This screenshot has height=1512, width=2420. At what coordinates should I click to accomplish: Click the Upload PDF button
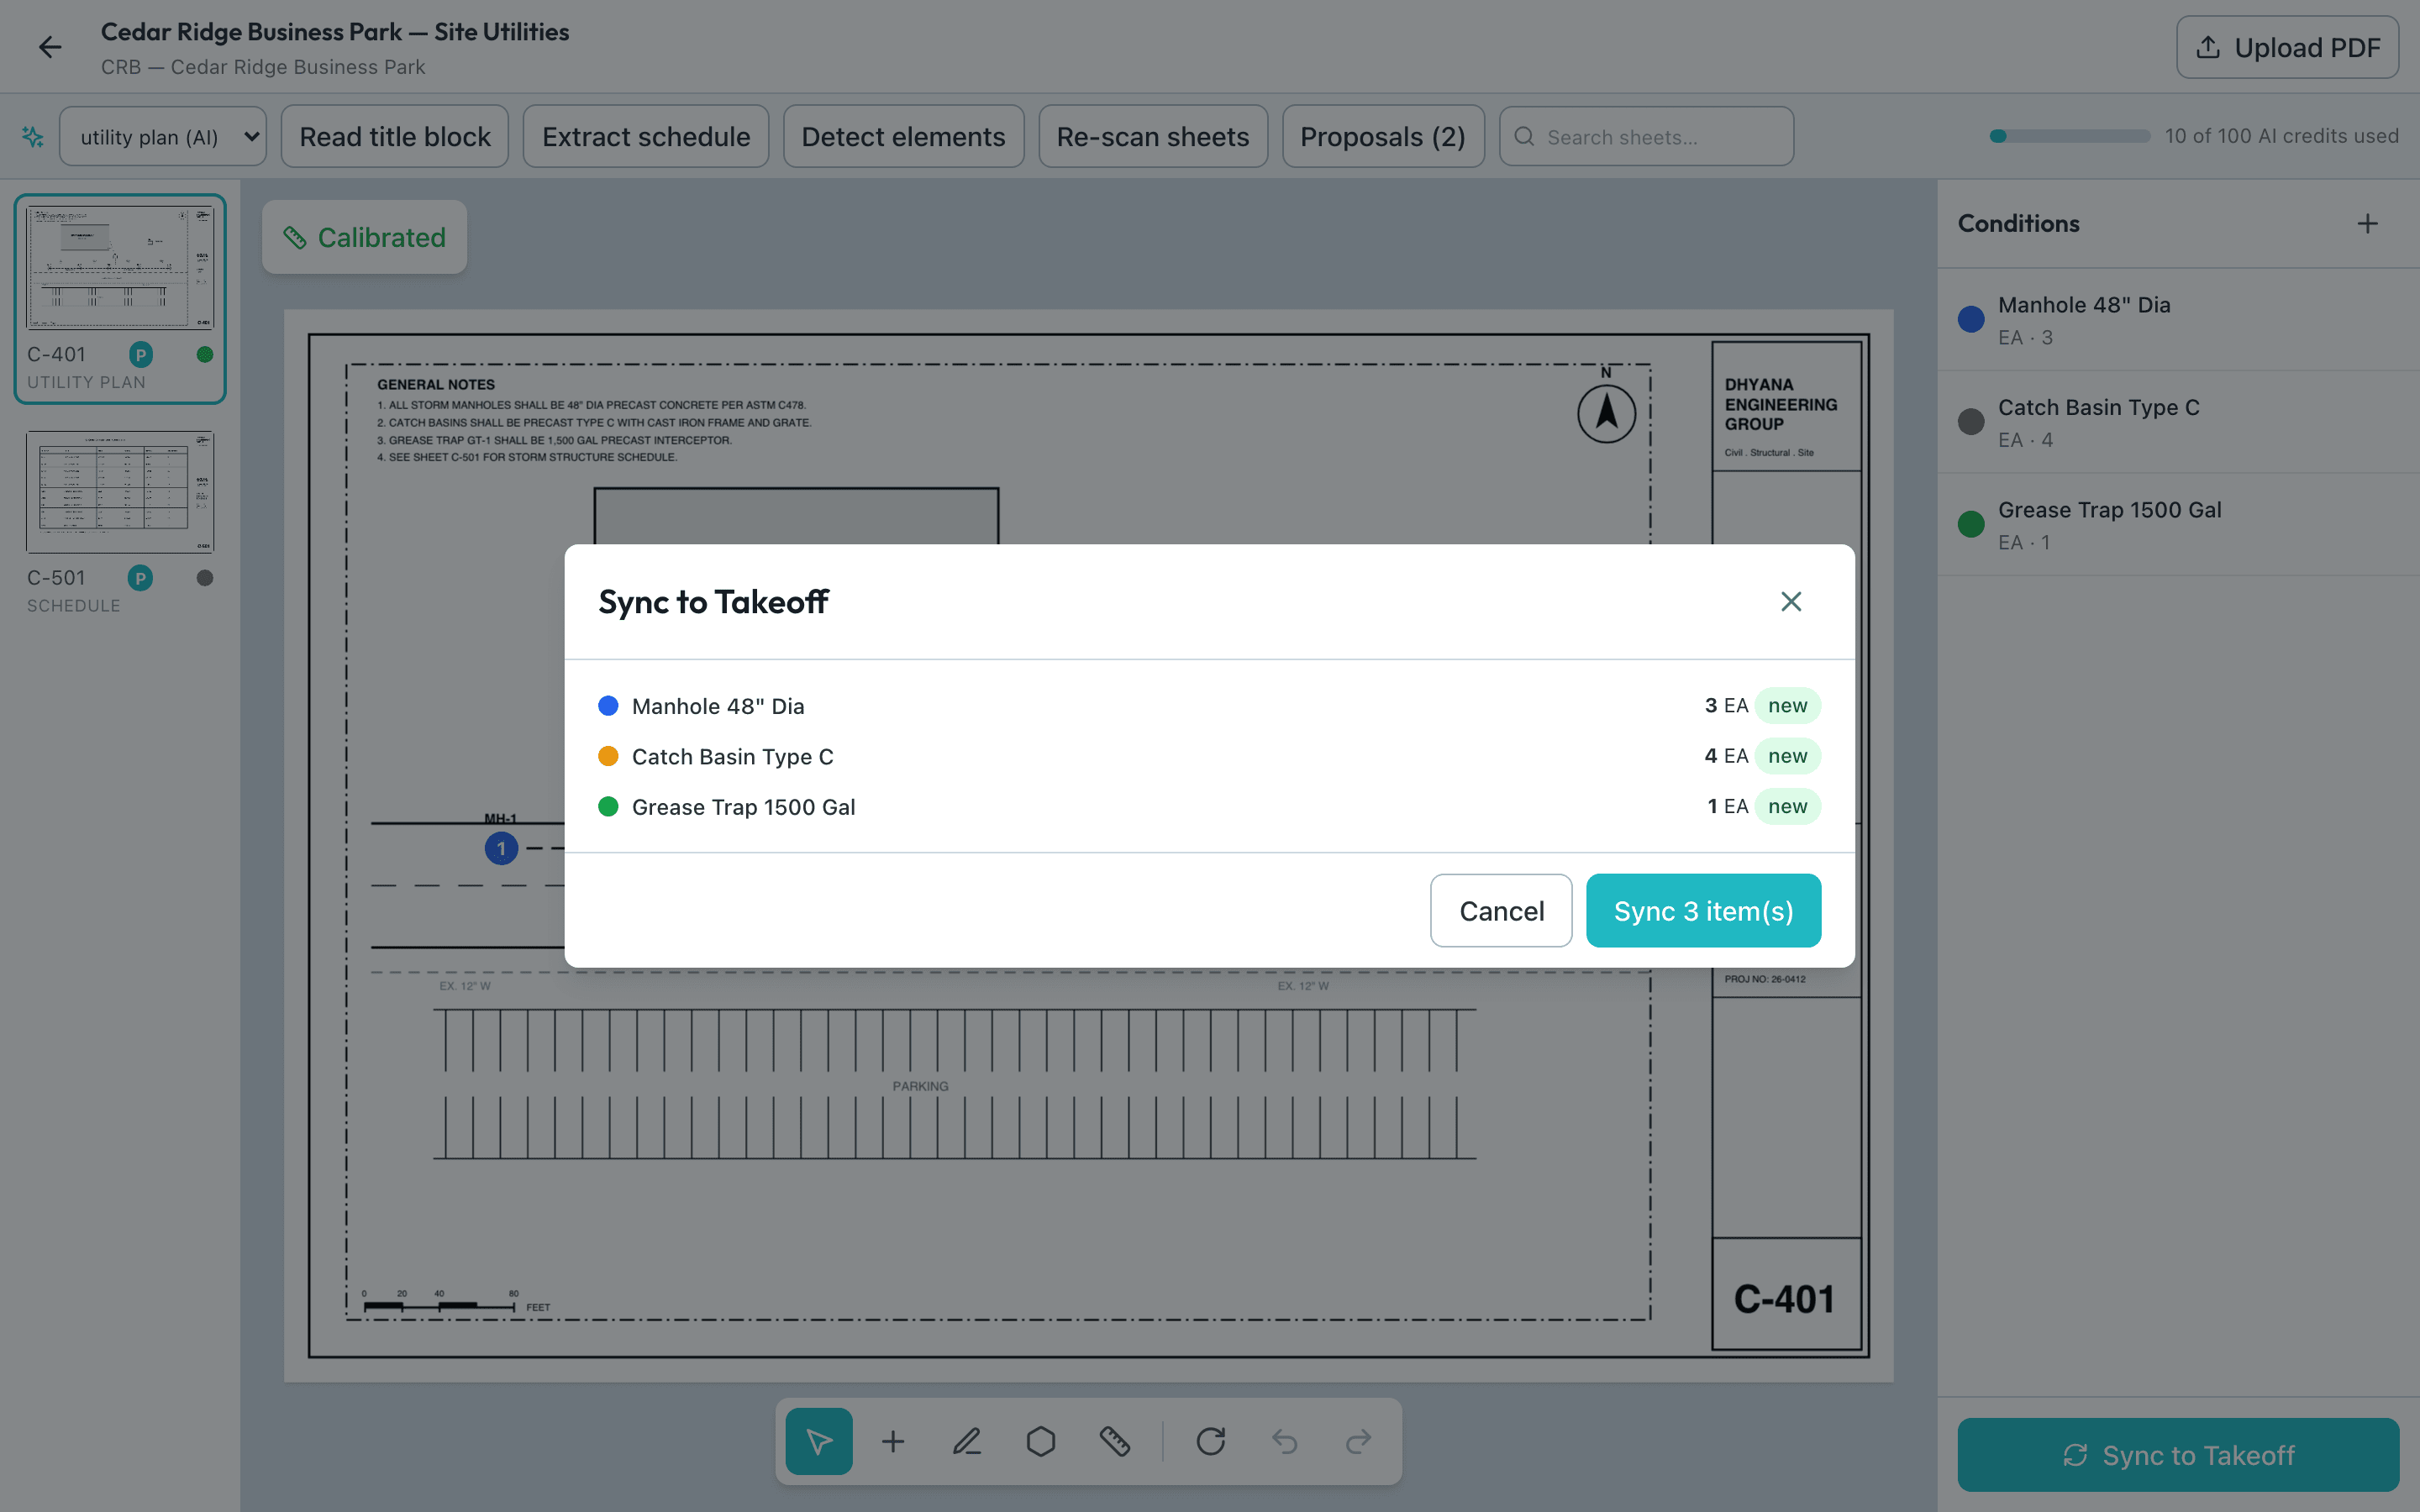pyautogui.click(x=2287, y=47)
